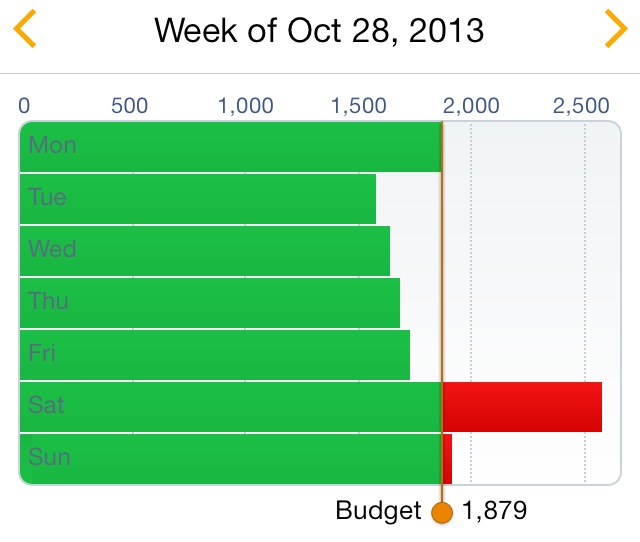Select the Thursday bar
The height and width of the screenshot is (542, 640).
(x=210, y=302)
